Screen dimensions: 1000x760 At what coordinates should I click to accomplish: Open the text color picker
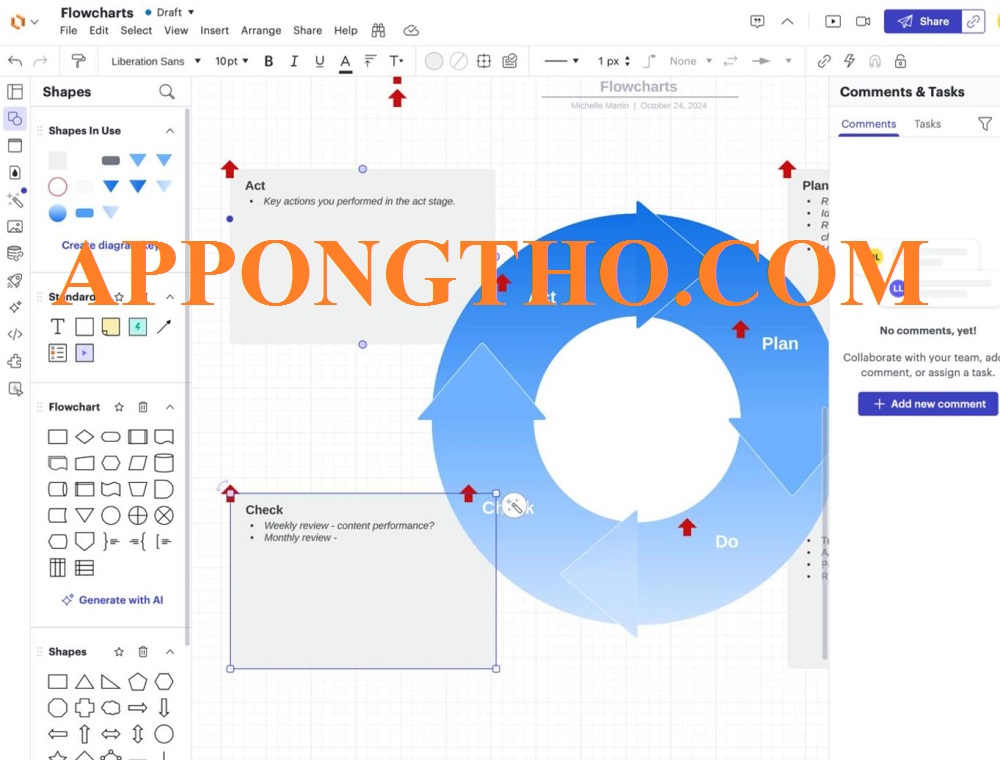click(345, 62)
